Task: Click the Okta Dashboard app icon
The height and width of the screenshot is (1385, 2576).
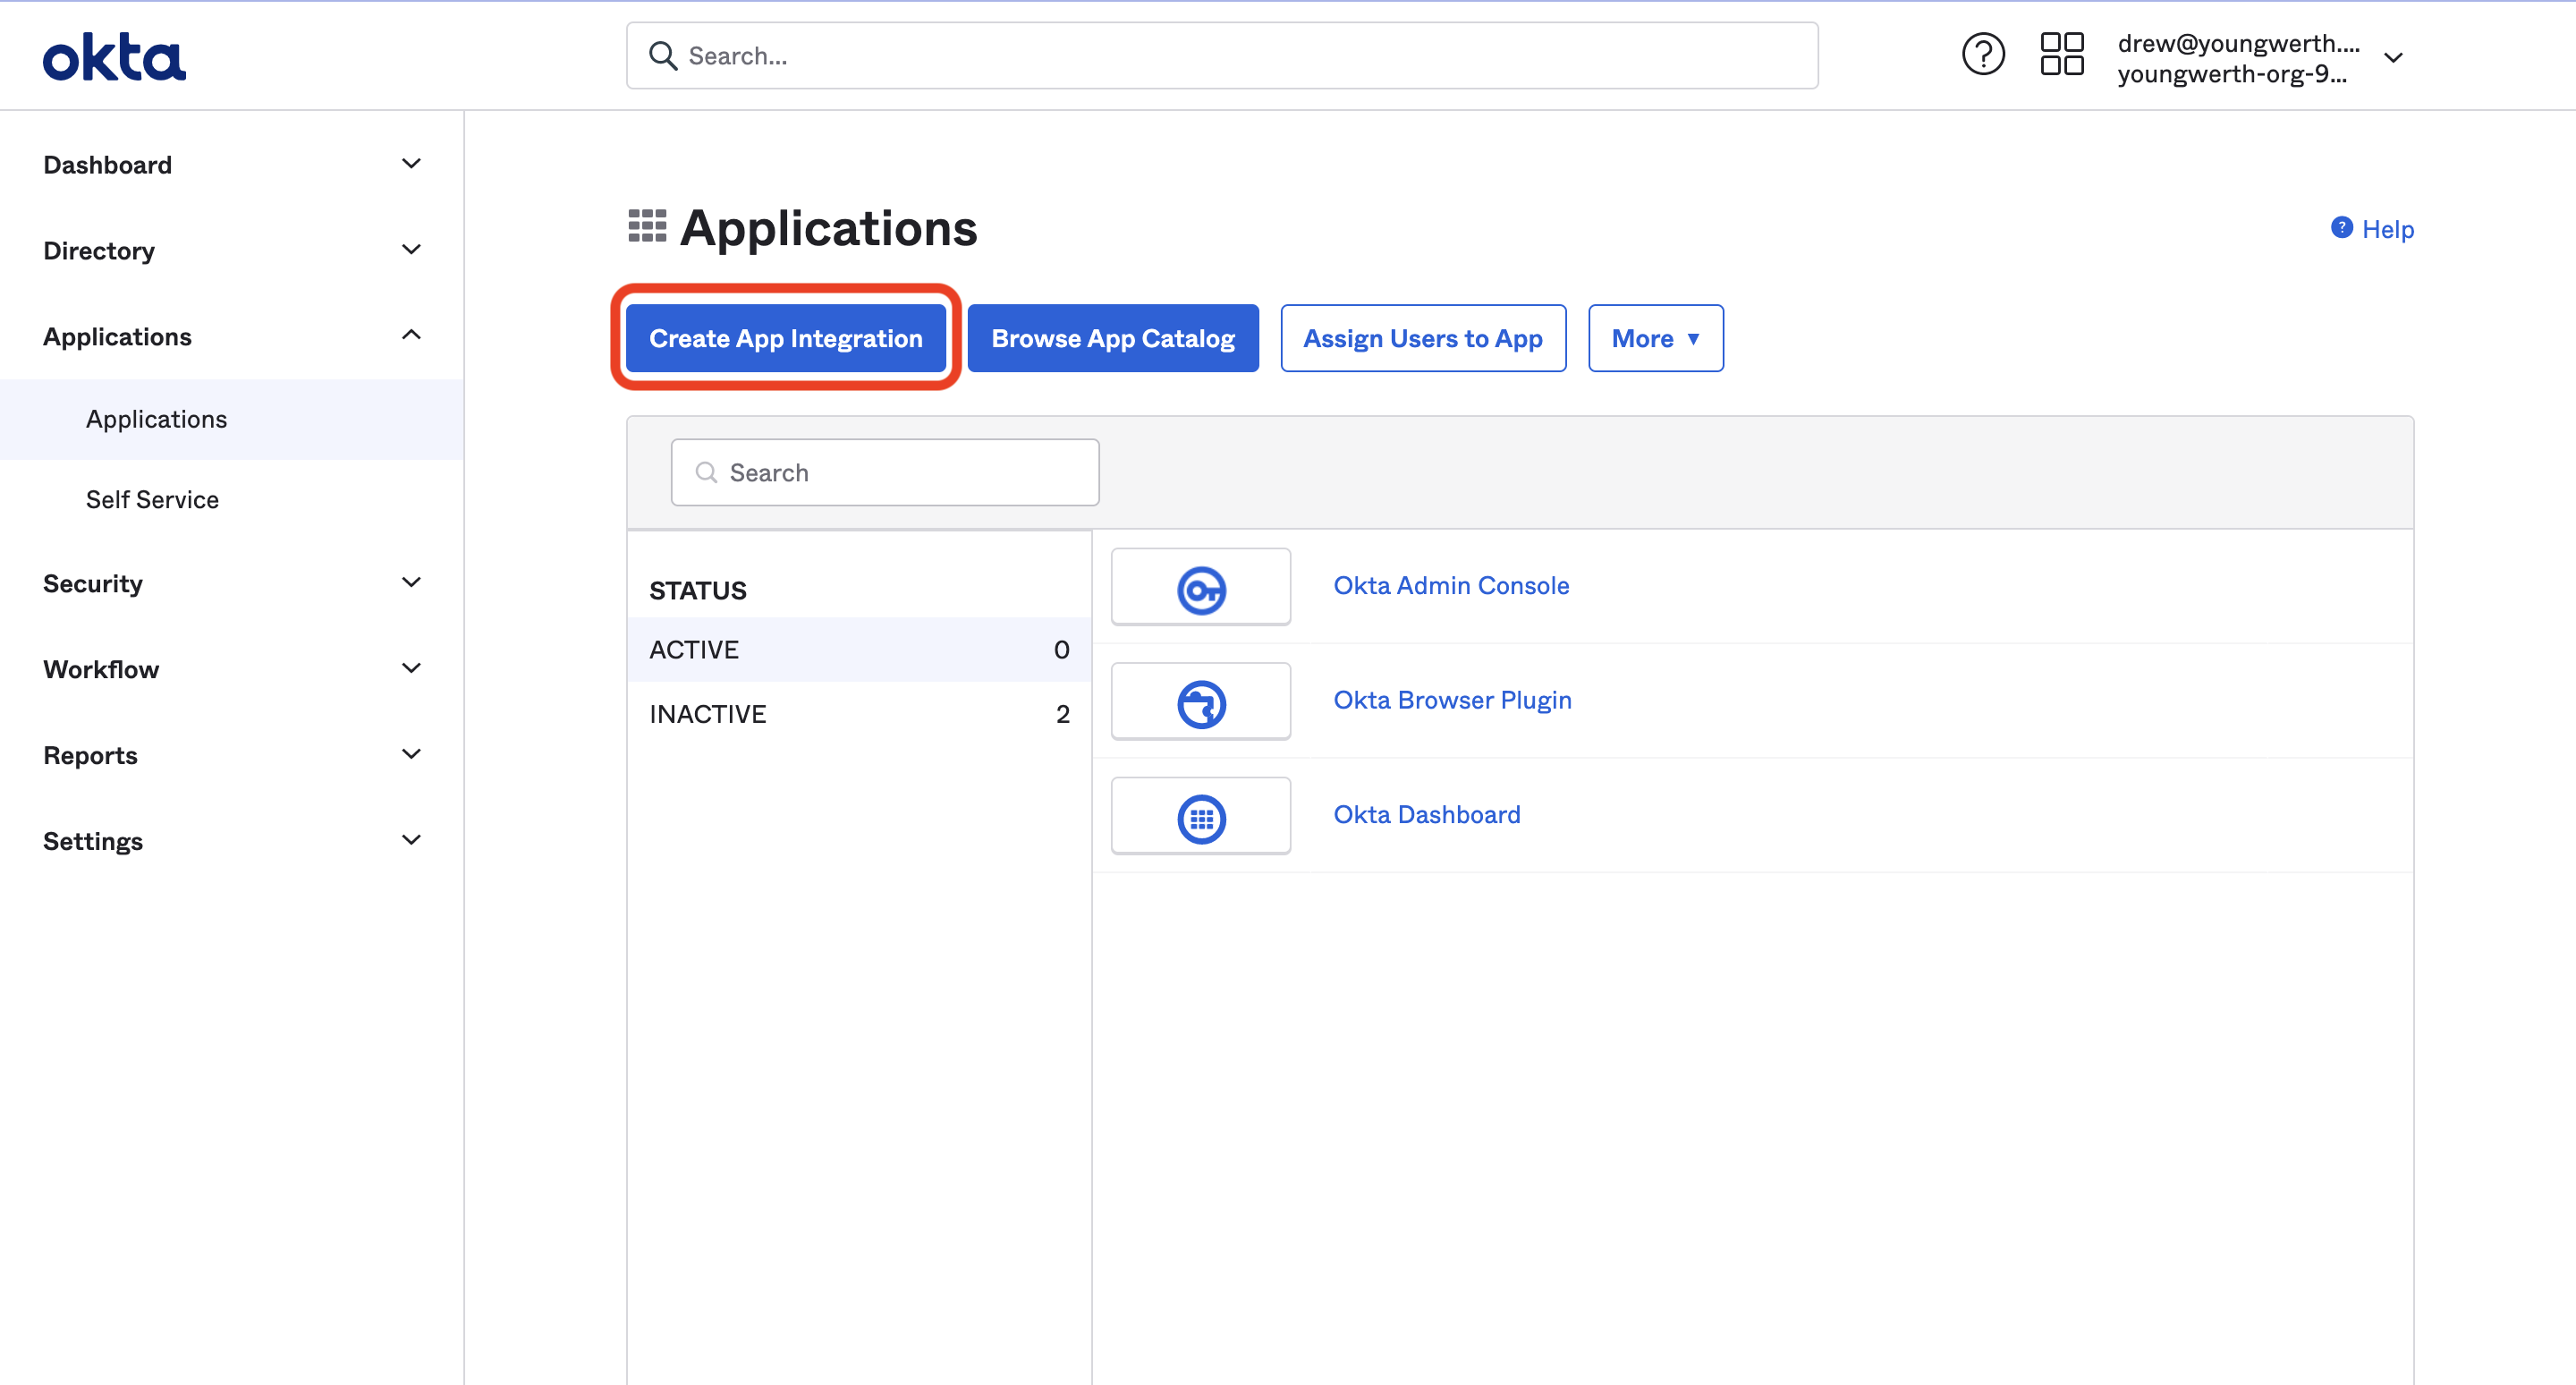Action: pyautogui.click(x=1200, y=816)
